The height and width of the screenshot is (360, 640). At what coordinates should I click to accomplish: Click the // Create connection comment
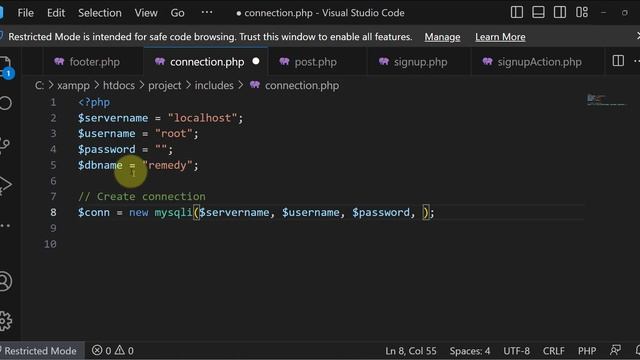point(142,196)
